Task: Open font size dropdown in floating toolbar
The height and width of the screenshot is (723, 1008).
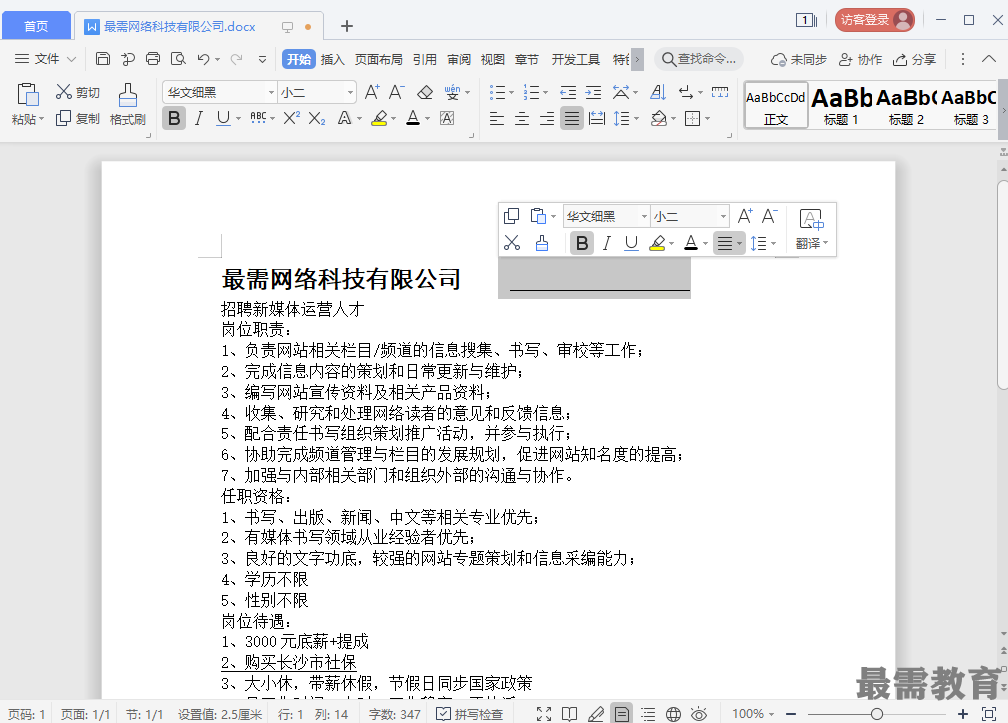Action: pos(723,217)
